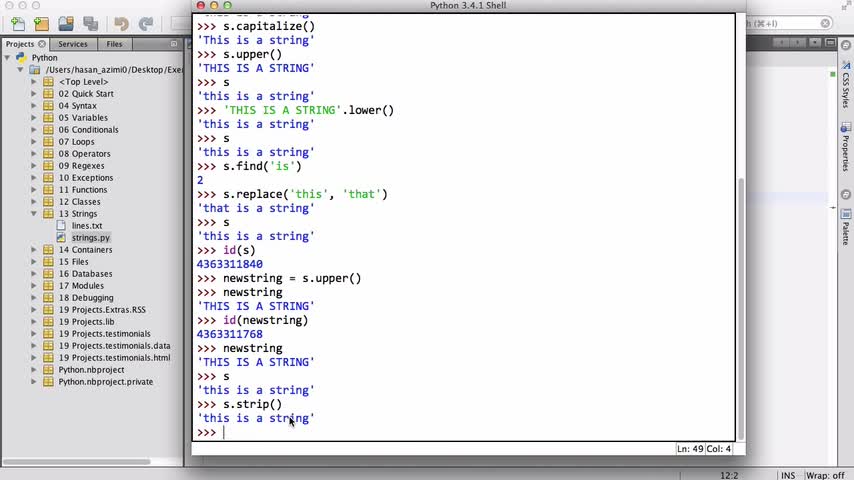The width and height of the screenshot is (854, 480).
Task: Open the Properties side panel
Action: click(x=846, y=147)
